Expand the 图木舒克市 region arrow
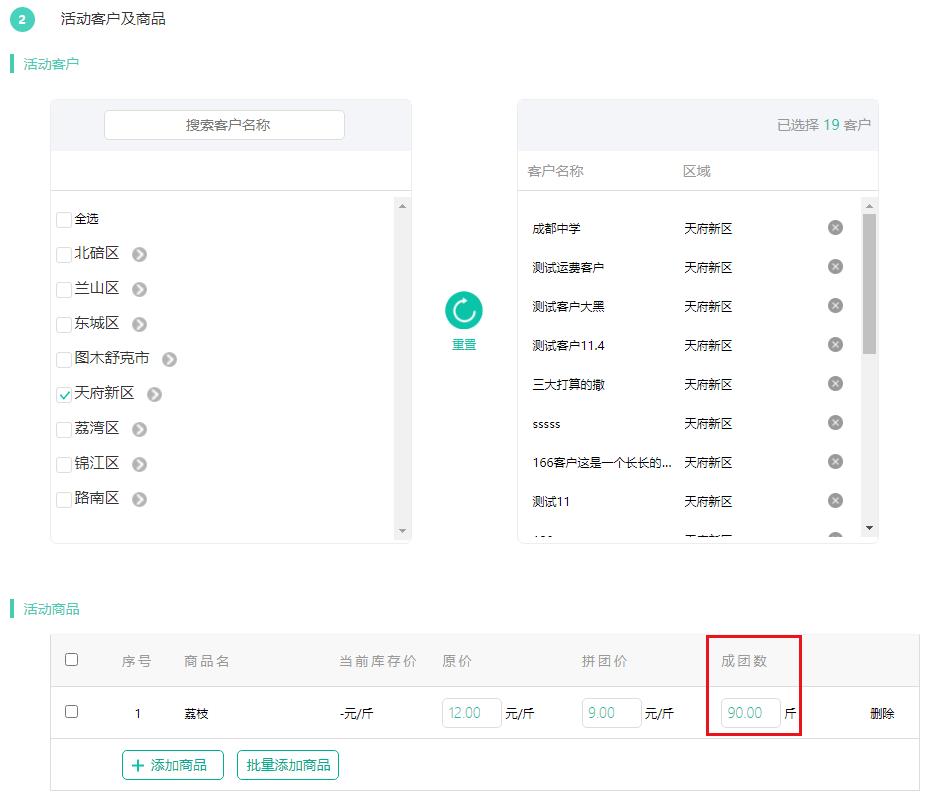The width and height of the screenshot is (929, 799). (169, 358)
